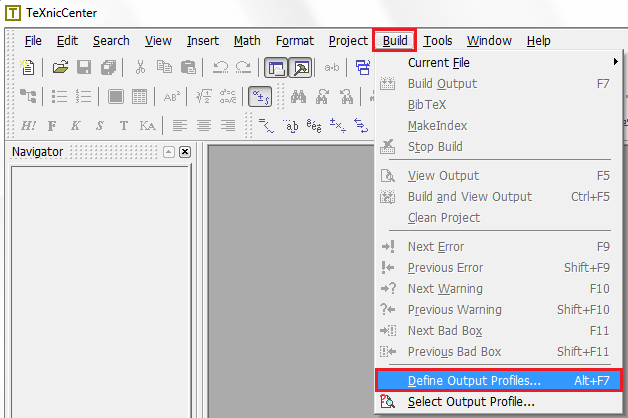The height and width of the screenshot is (418, 628).
Task: Expand the Current File submenu
Action: click(x=499, y=62)
